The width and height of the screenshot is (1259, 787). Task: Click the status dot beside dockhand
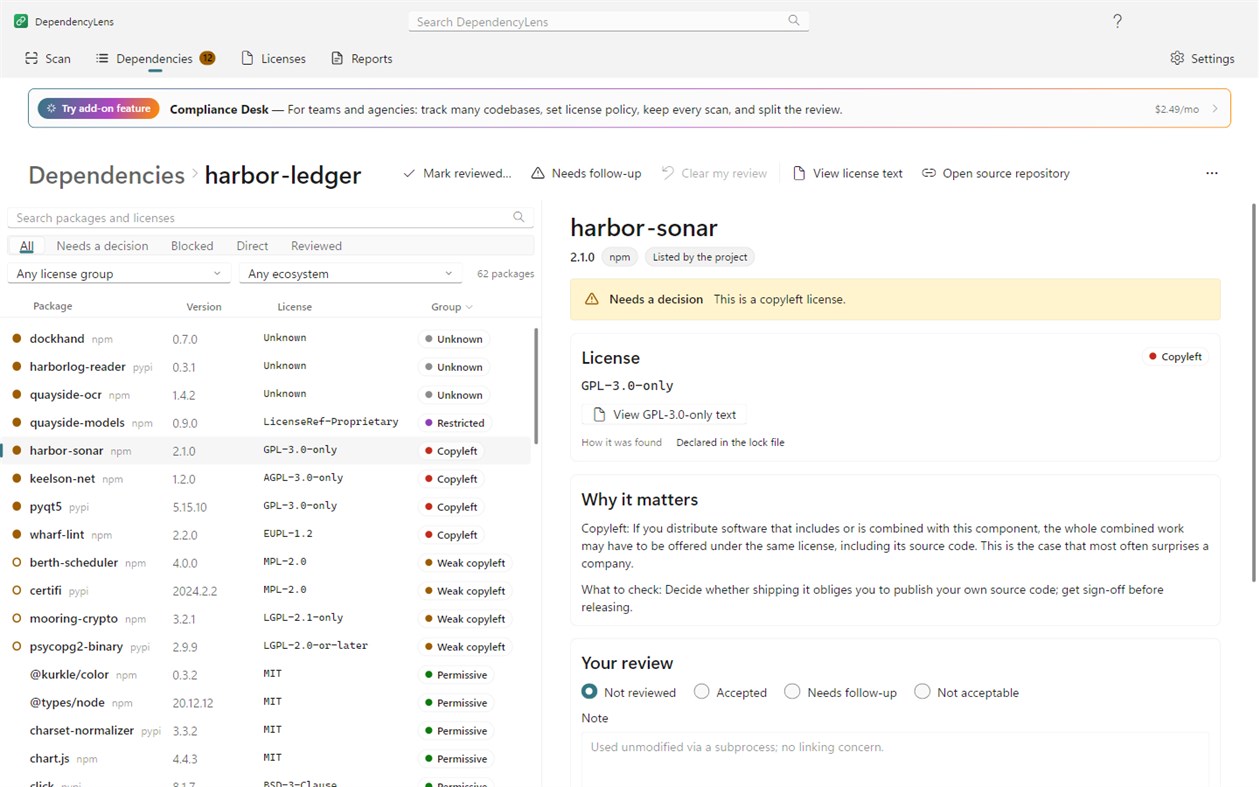click(x=16, y=339)
